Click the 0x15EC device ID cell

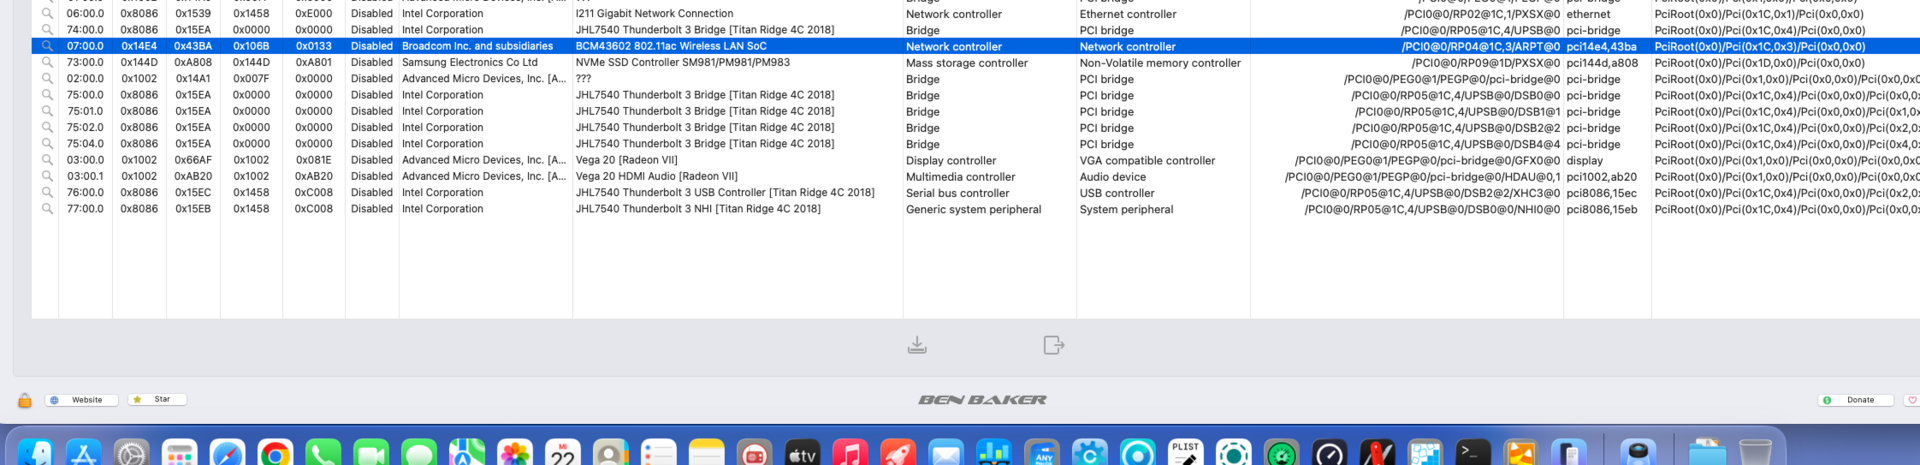click(193, 192)
